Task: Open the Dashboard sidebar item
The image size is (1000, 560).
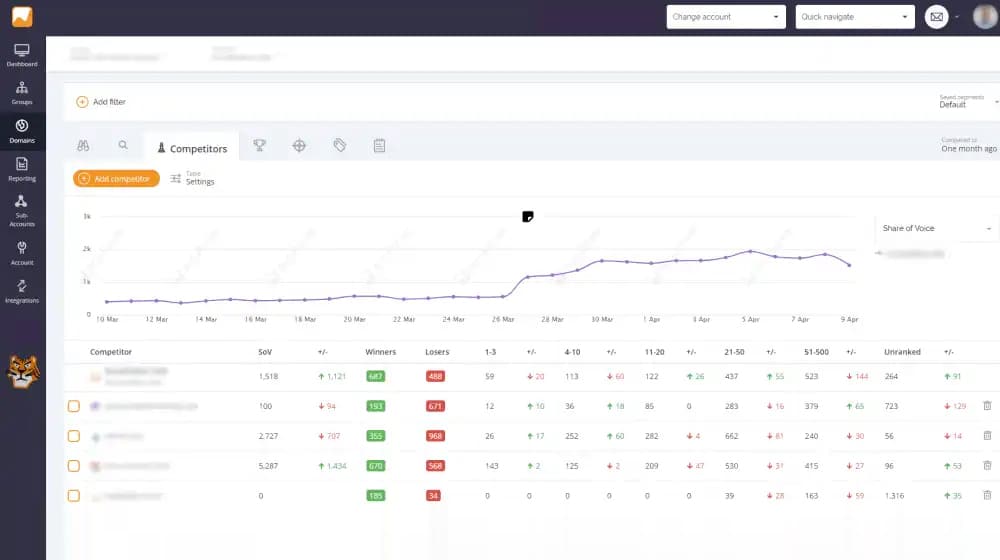Action: click(x=22, y=55)
